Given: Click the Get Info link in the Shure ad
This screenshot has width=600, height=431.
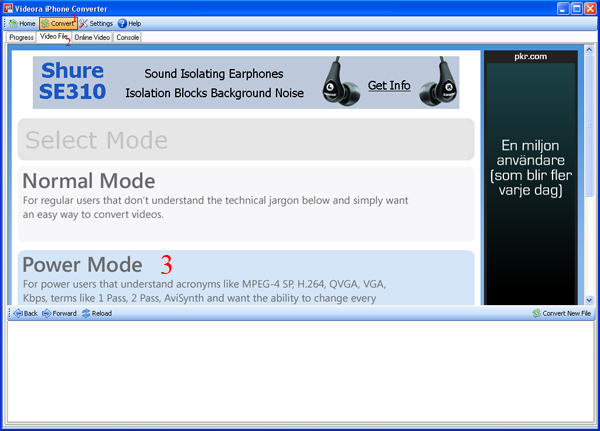Looking at the screenshot, I should (x=389, y=85).
